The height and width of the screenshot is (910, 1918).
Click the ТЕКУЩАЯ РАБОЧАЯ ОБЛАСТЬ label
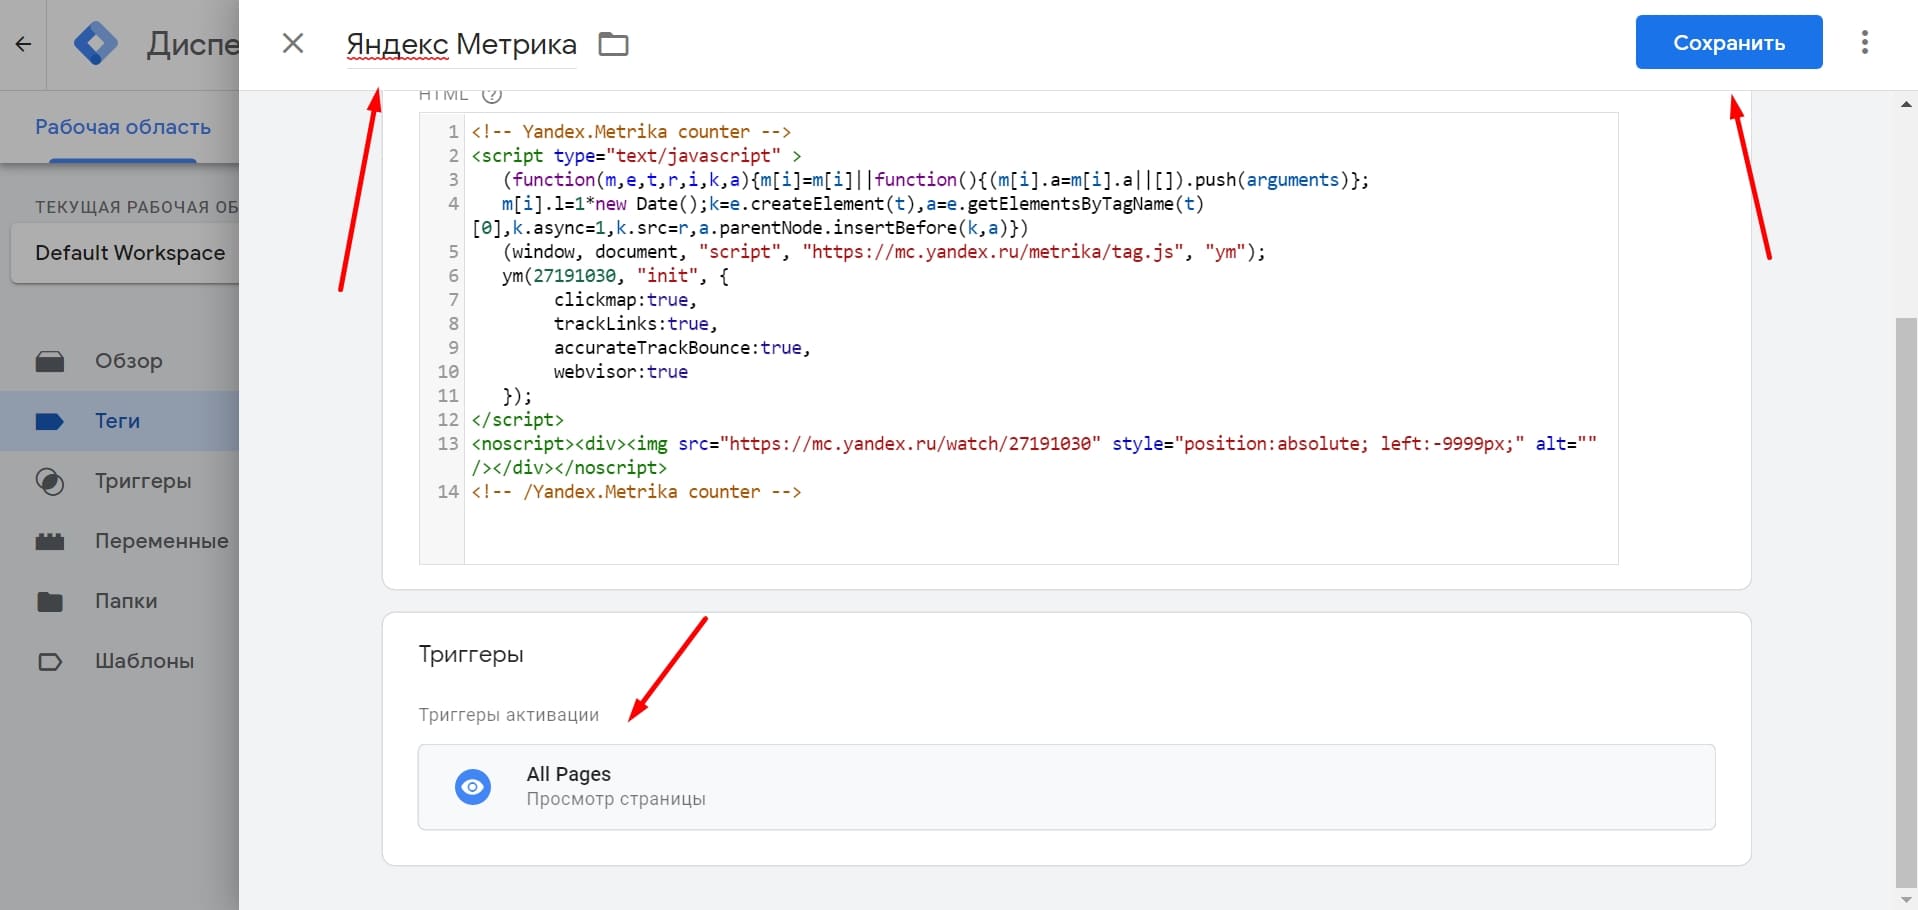pos(137,207)
